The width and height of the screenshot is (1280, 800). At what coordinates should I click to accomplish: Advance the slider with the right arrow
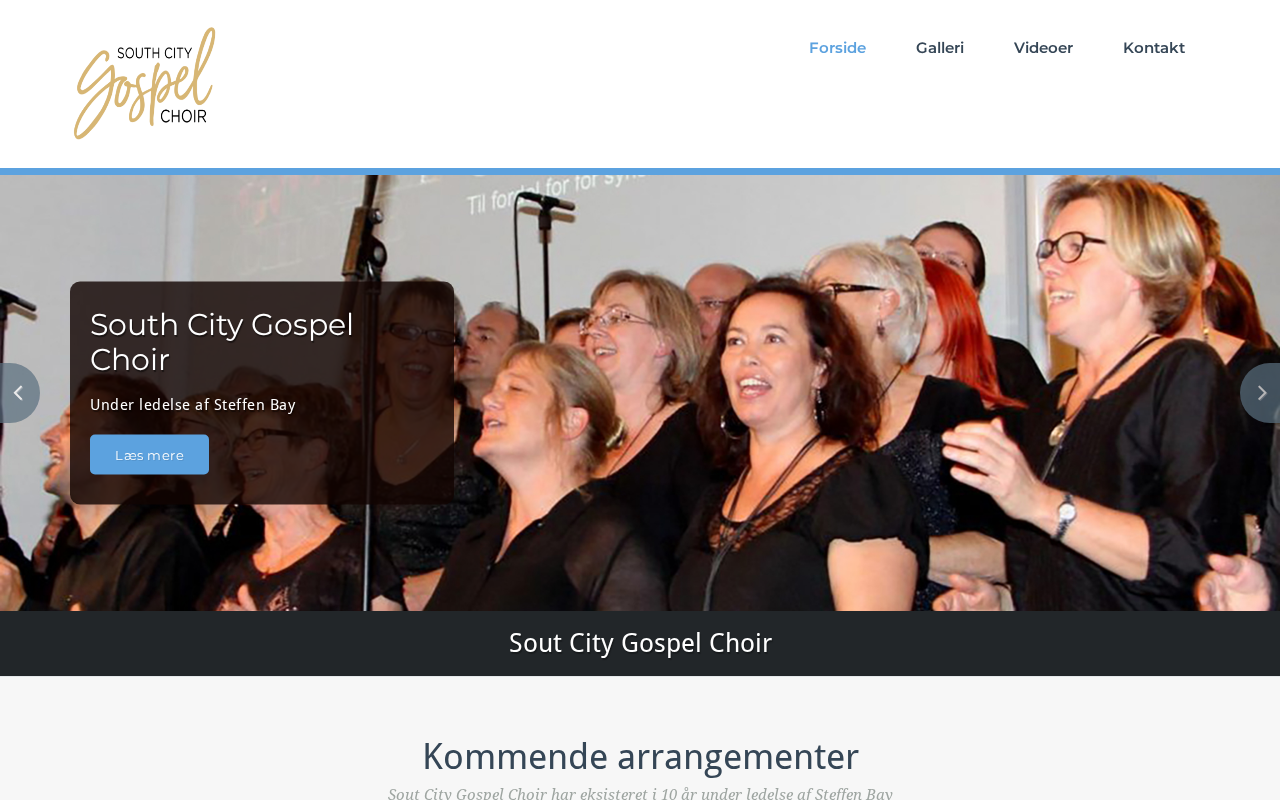(x=1261, y=393)
